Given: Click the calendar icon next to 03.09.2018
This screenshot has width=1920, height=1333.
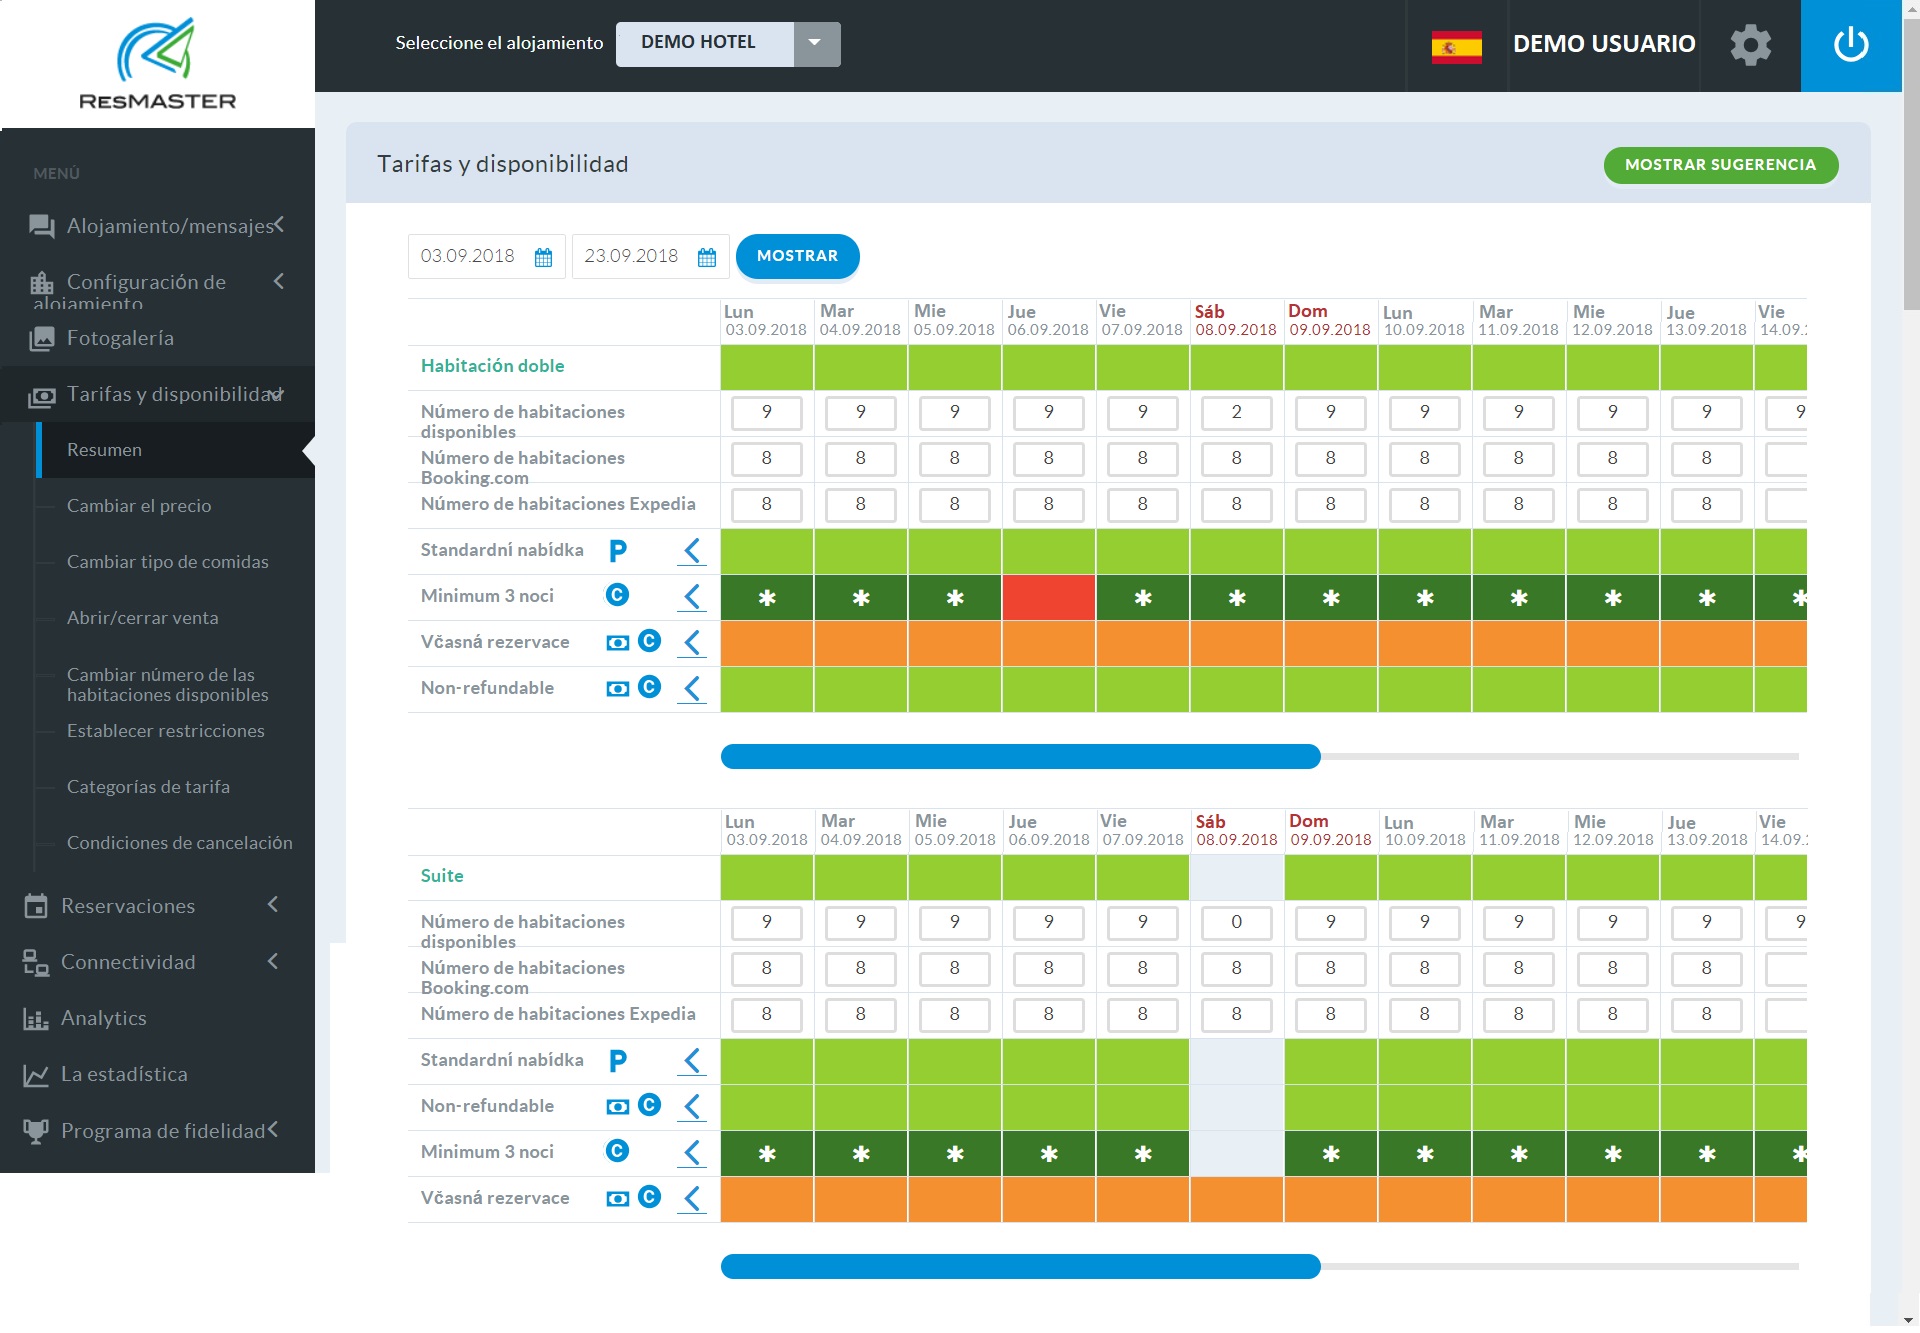Looking at the screenshot, I should tap(542, 256).
